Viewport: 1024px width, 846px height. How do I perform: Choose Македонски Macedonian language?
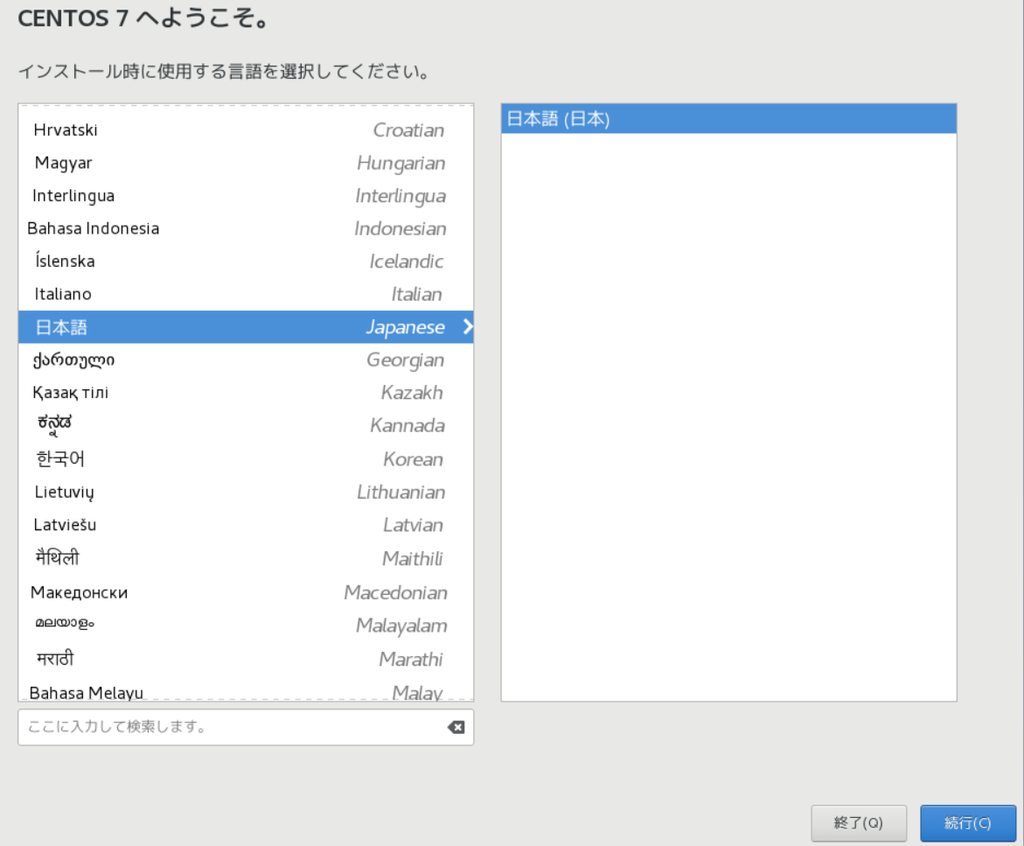246,593
